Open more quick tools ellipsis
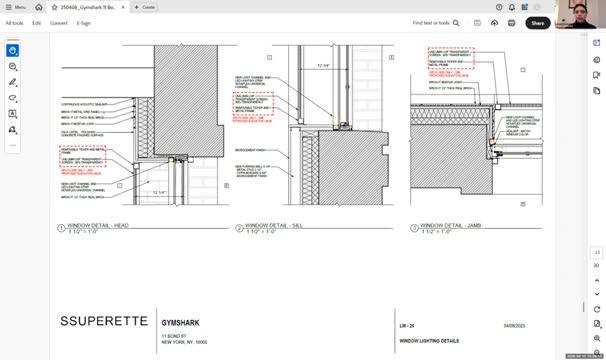The width and height of the screenshot is (606, 360). tap(12, 145)
